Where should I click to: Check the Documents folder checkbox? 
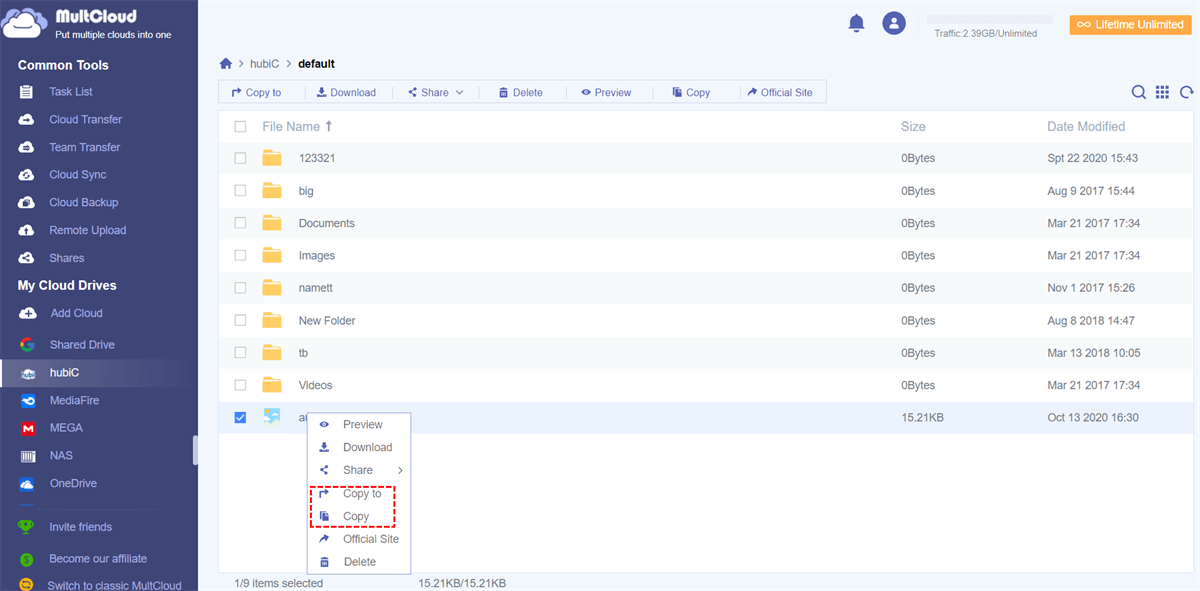(240, 223)
